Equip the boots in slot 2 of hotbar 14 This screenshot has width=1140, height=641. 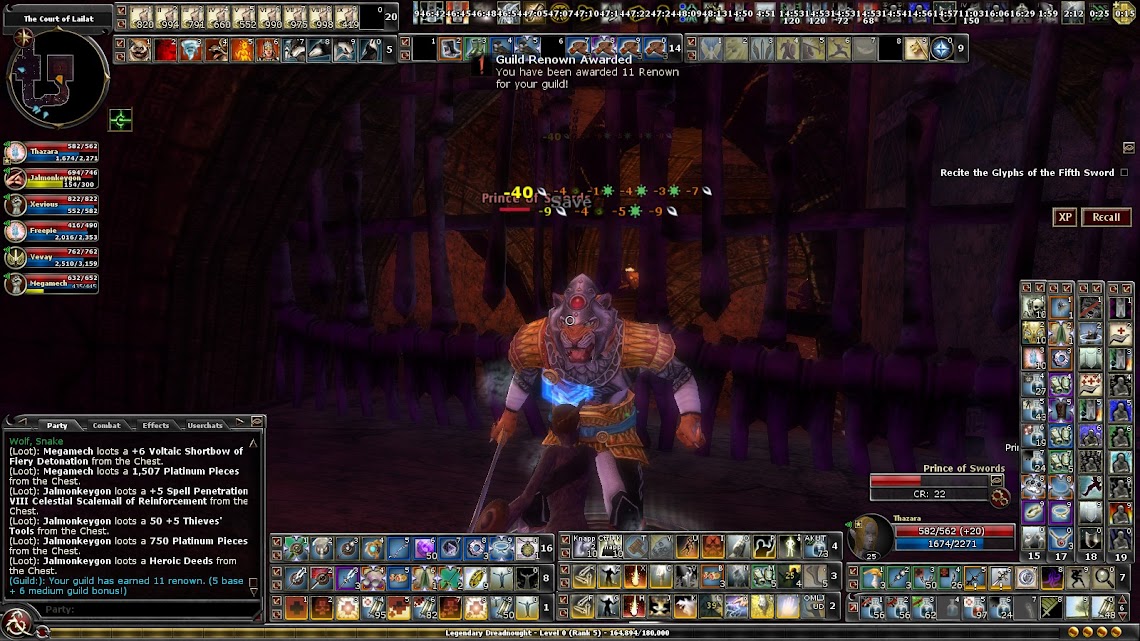[450, 49]
